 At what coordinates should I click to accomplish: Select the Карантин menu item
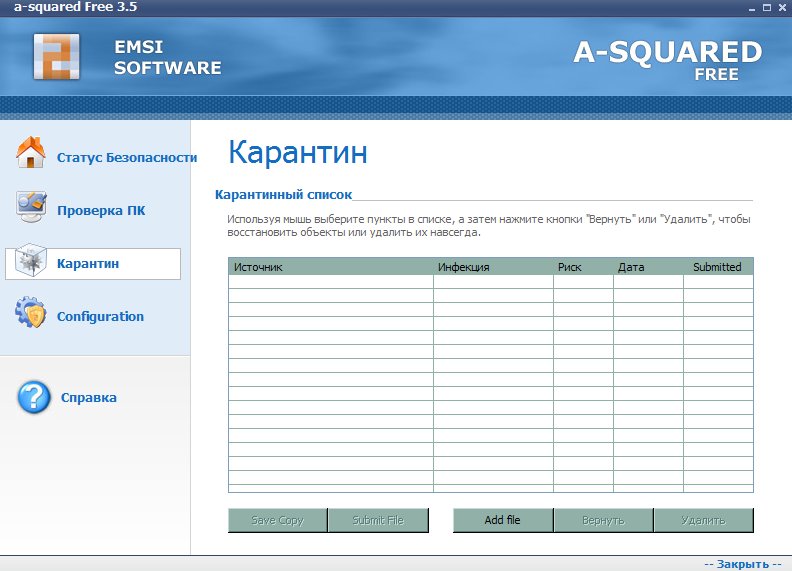coord(93,264)
